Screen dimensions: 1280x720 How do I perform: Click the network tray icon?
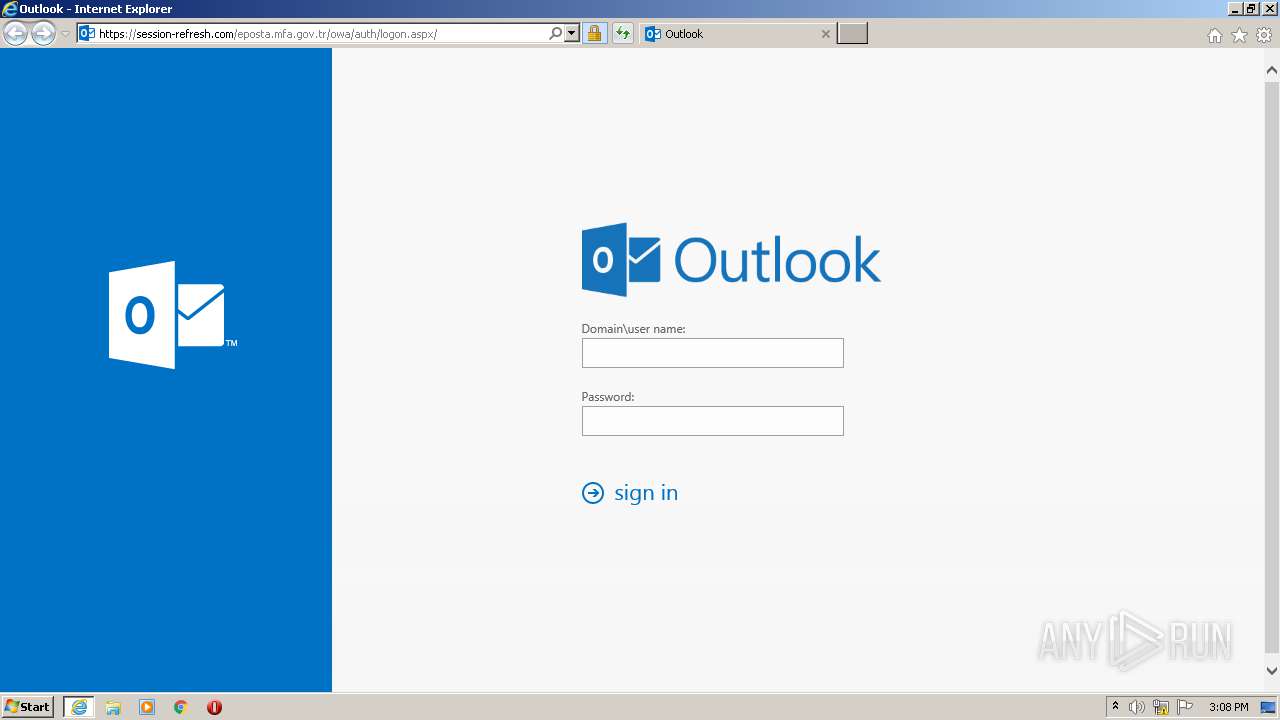(1161, 707)
